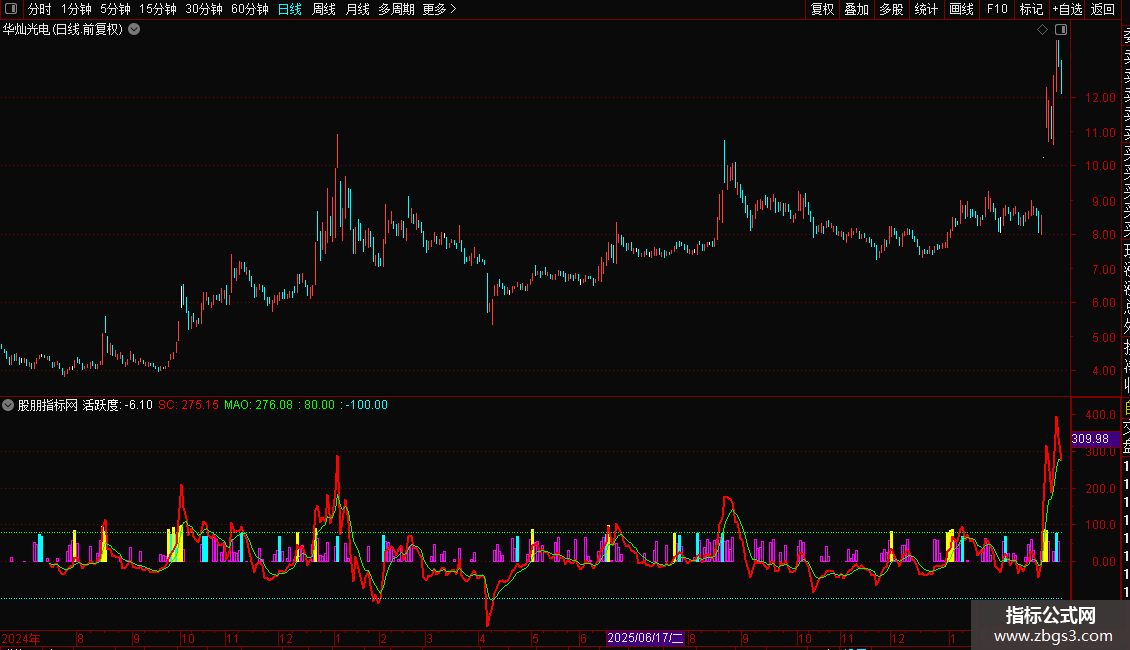Open the 复权 adjustment tool

point(822,9)
